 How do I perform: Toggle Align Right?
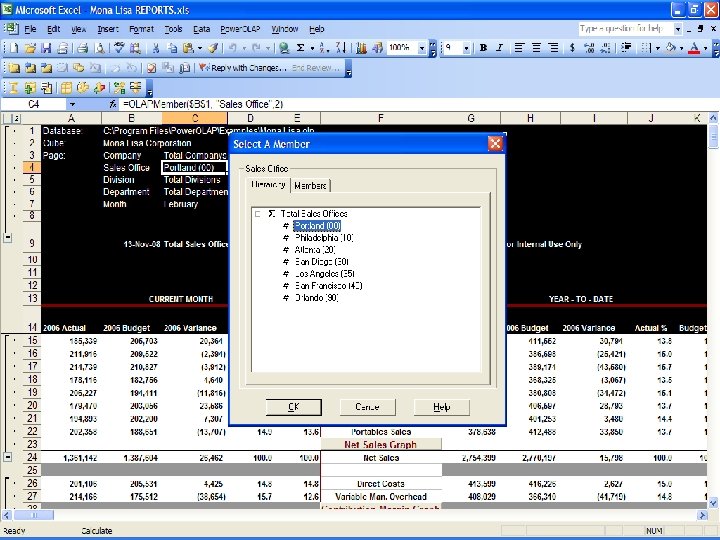(x=553, y=48)
